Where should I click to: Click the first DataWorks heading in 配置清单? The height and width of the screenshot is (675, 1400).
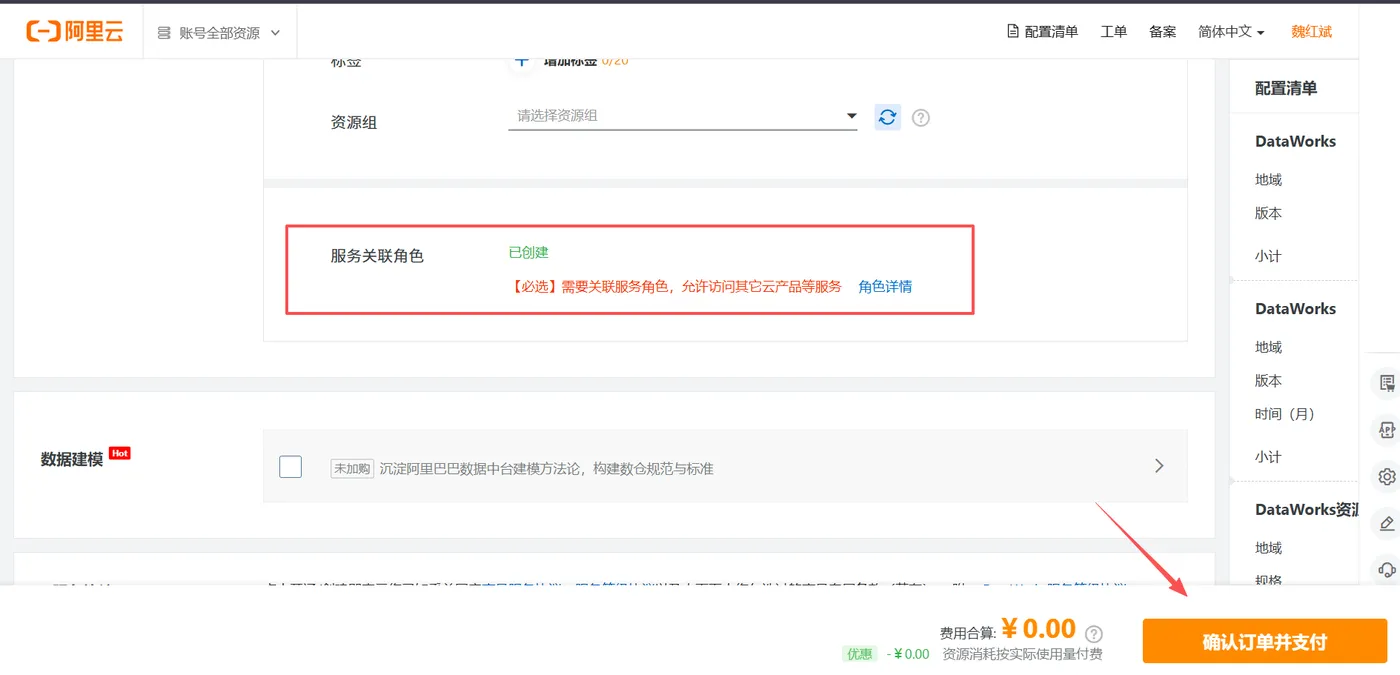pyautogui.click(x=1295, y=141)
